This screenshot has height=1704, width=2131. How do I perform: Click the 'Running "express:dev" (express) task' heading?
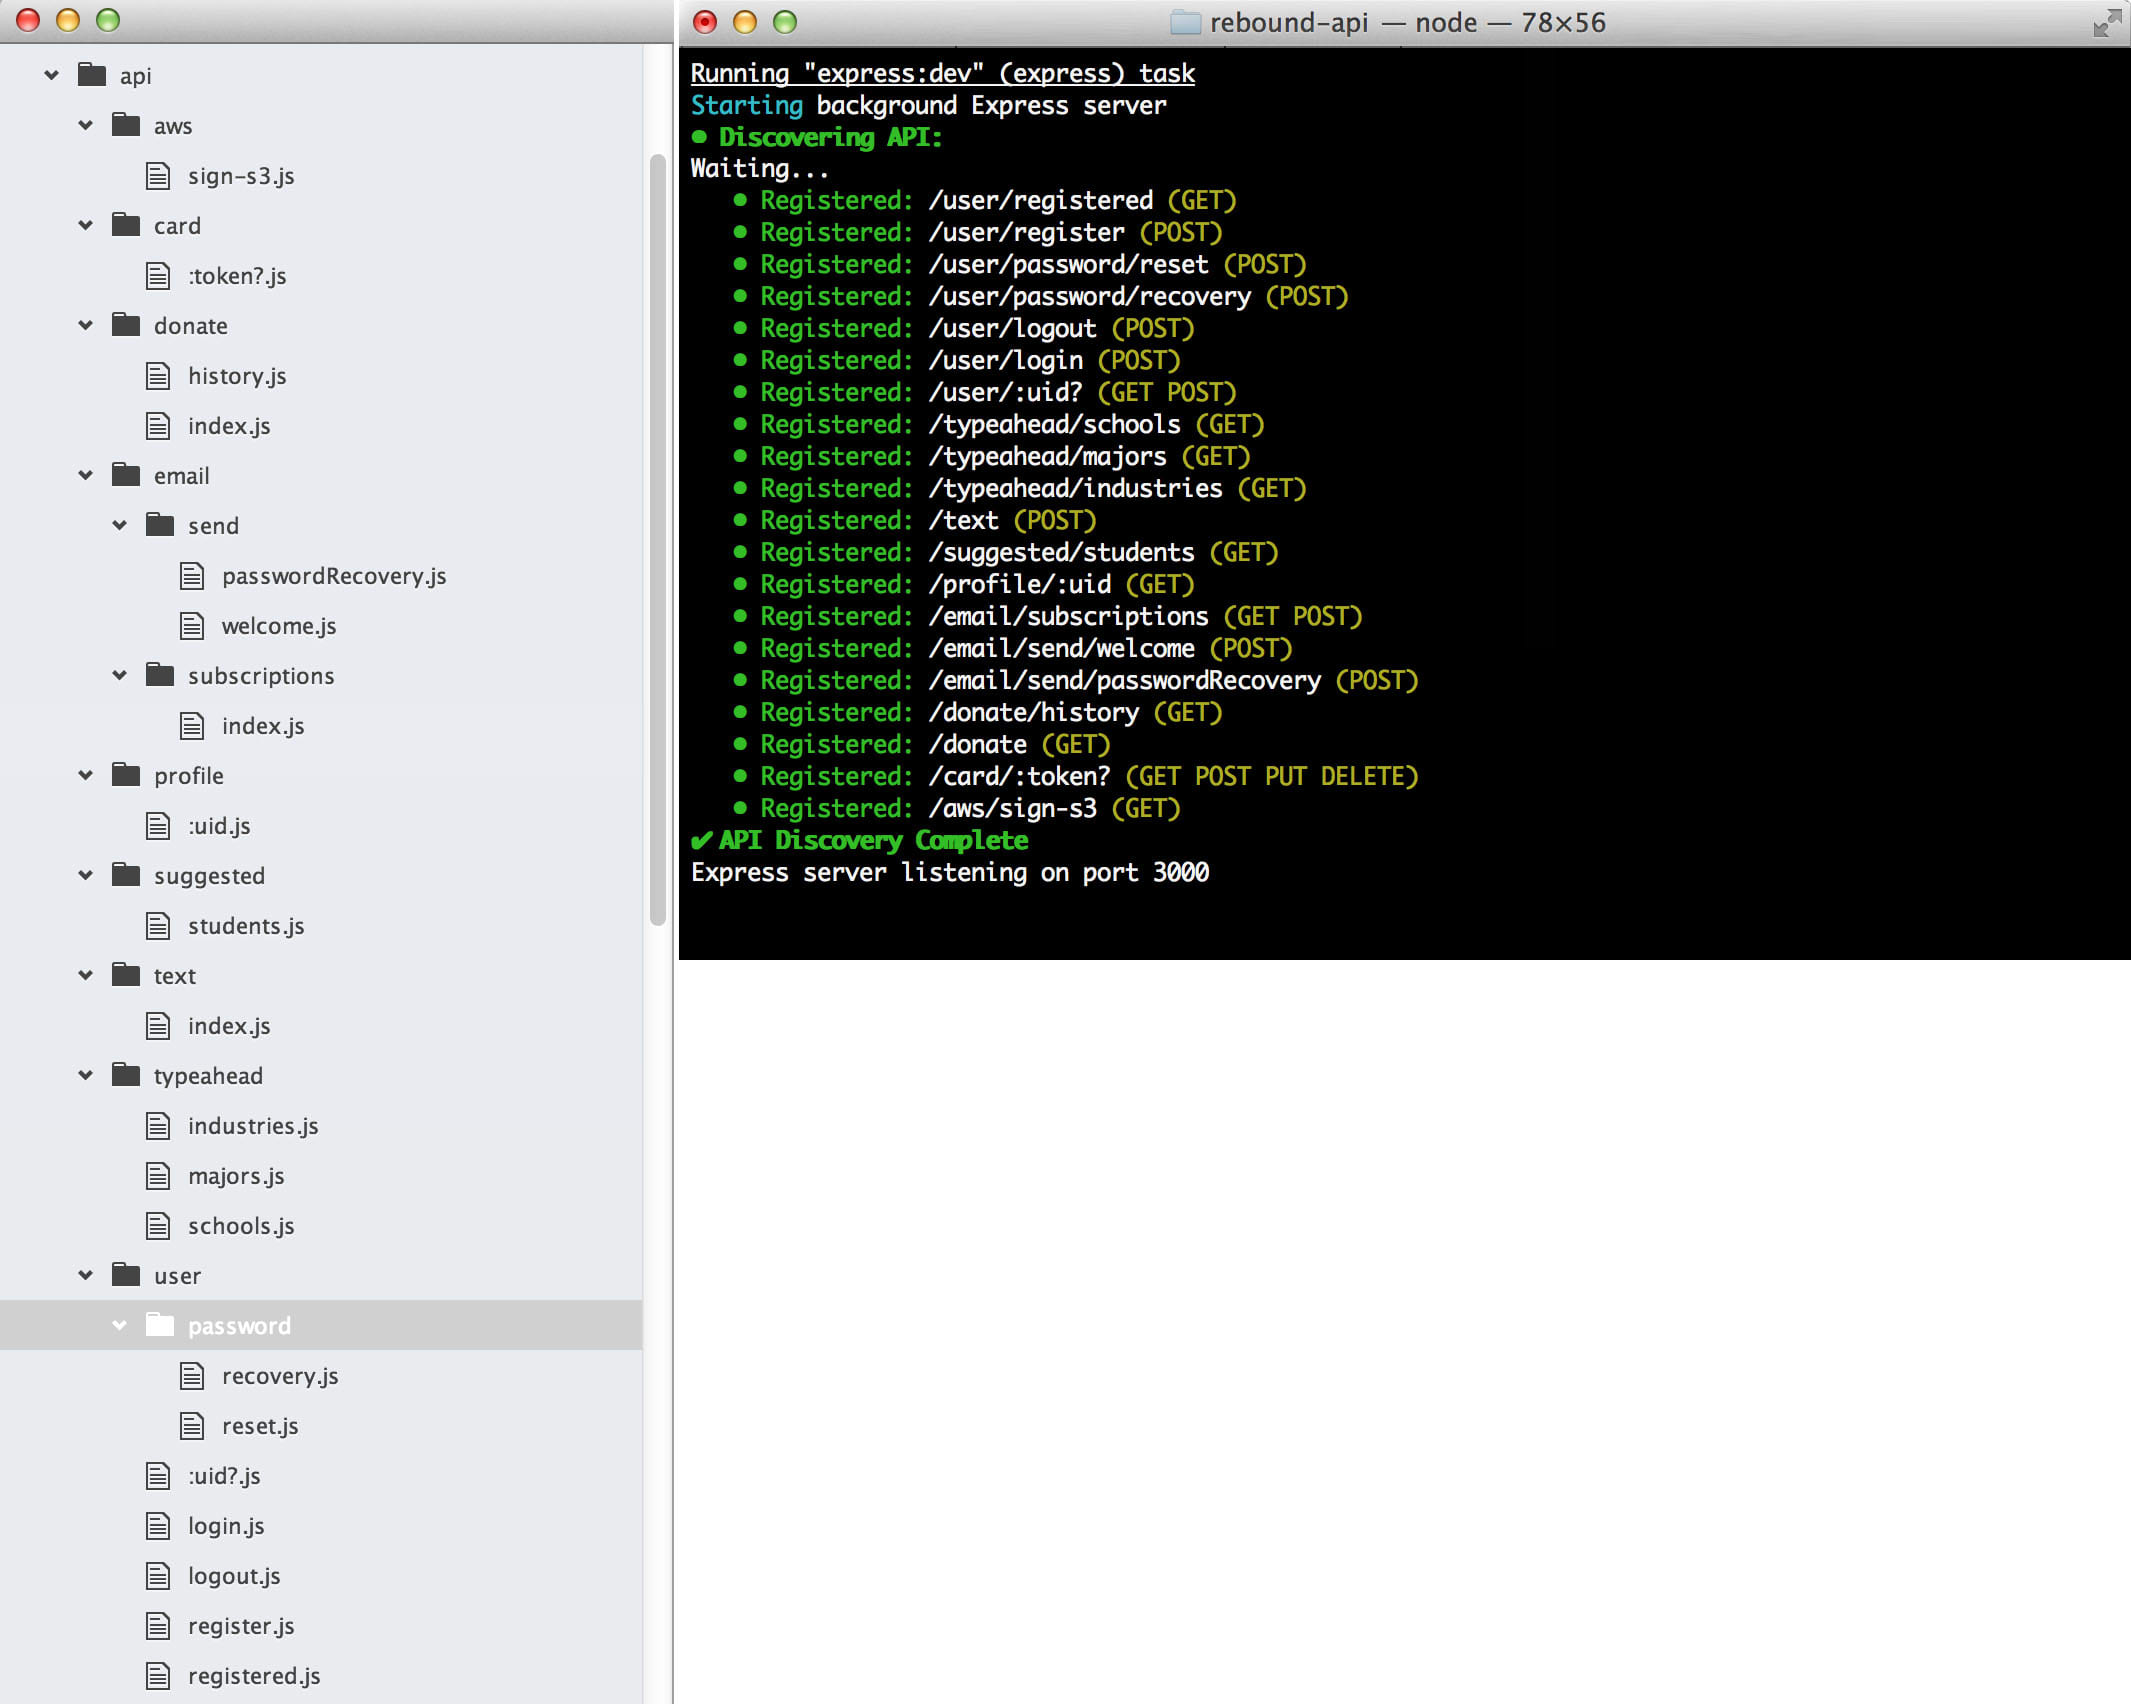(943, 73)
